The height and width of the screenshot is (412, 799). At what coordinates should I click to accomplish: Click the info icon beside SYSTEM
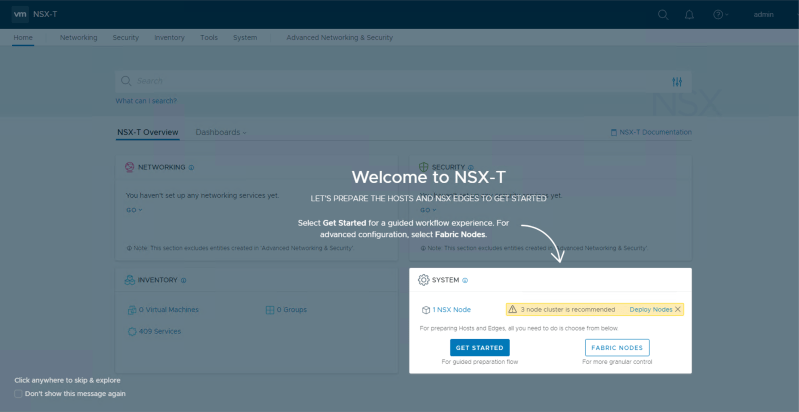[466, 280]
